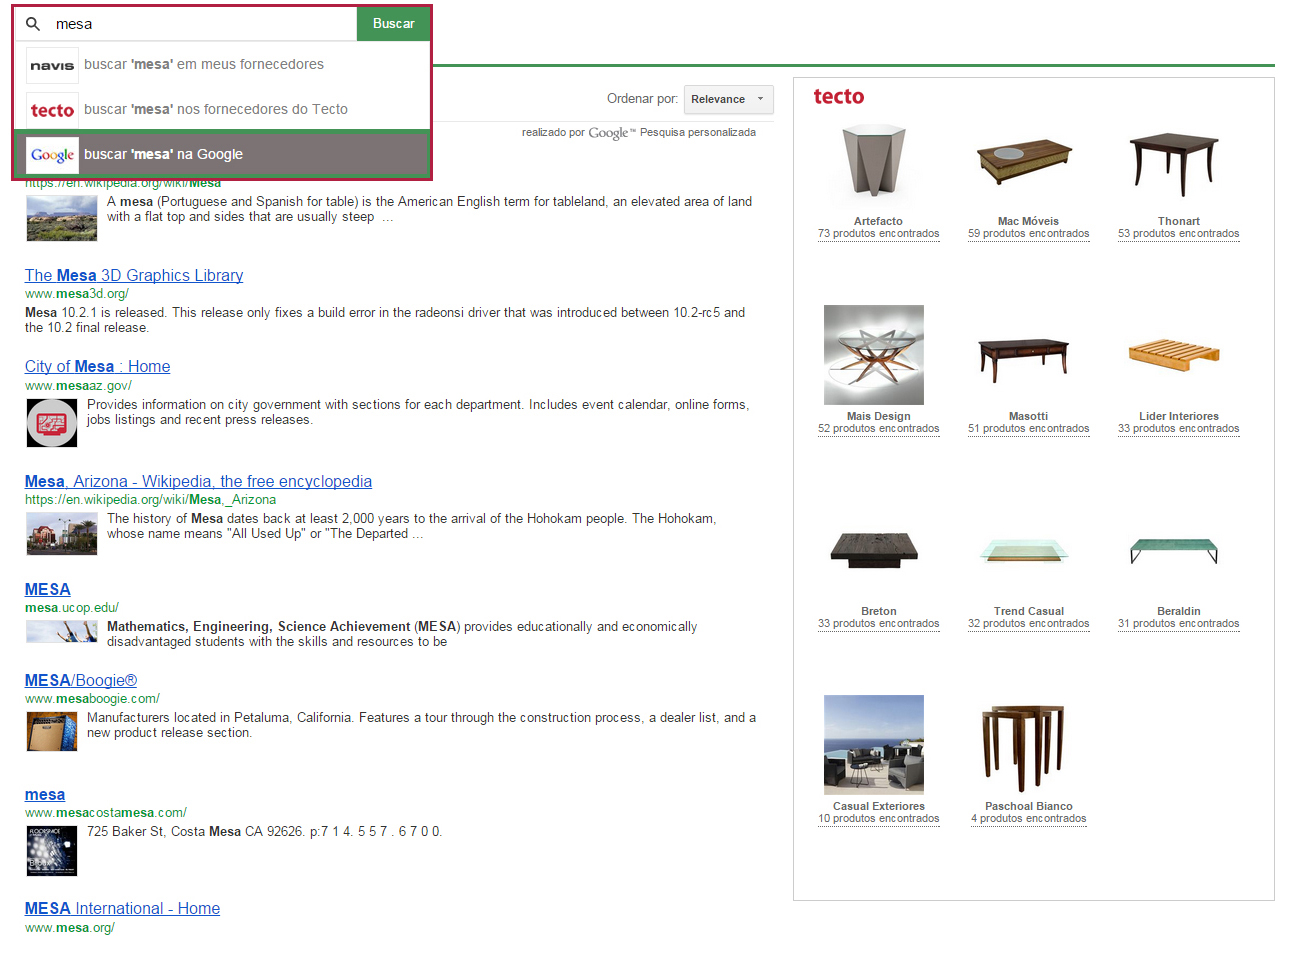Open the lowercase 'mesa' result link
The image size is (1296, 972).
45,795
